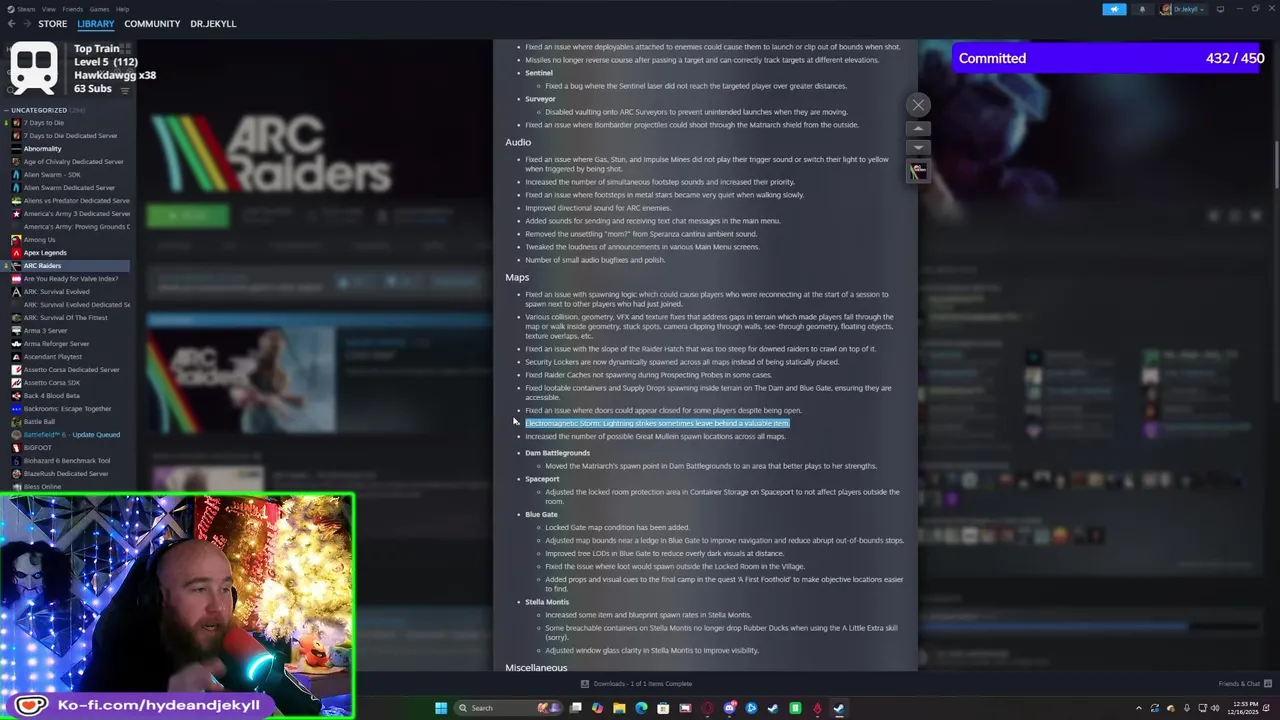1280x720 pixels.
Task: Open the Friends menu
Action: click(x=73, y=9)
